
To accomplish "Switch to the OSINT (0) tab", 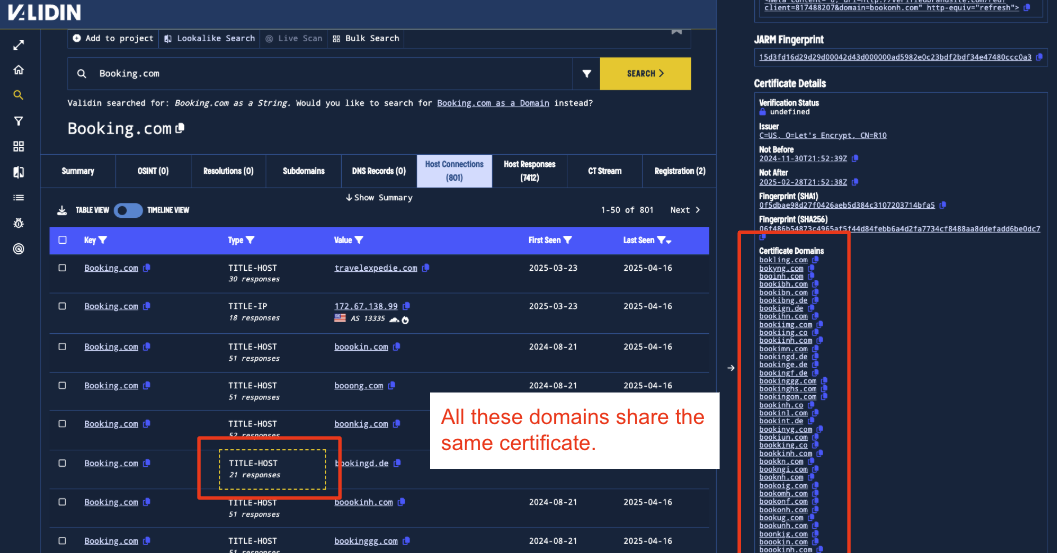I will pos(153,171).
